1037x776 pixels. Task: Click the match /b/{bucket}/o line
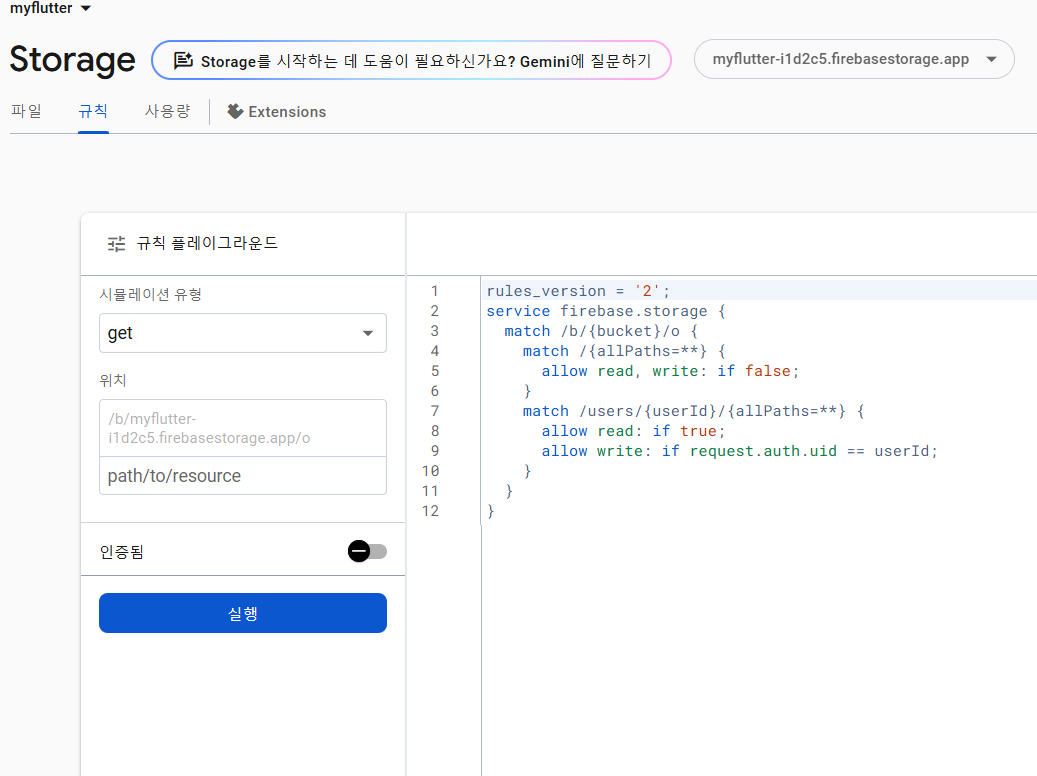click(601, 331)
